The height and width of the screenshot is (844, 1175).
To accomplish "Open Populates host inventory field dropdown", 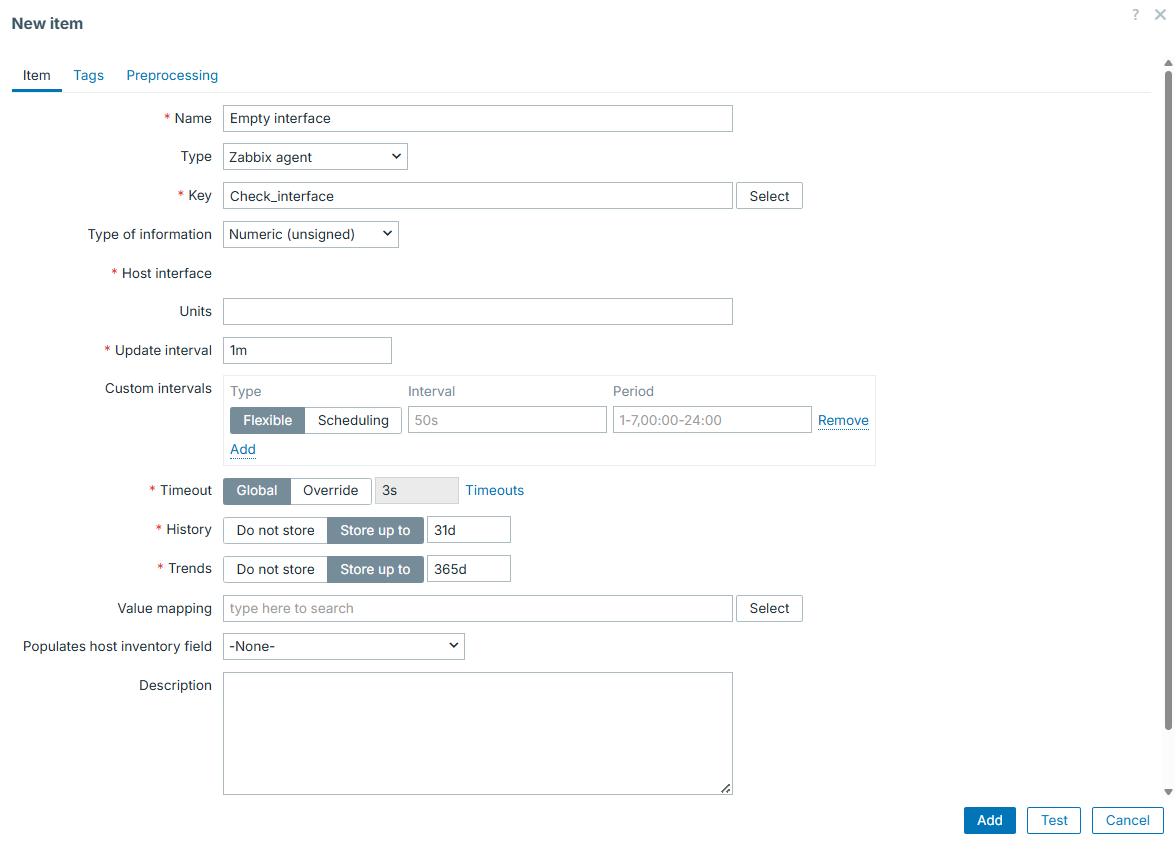I will tap(343, 646).
